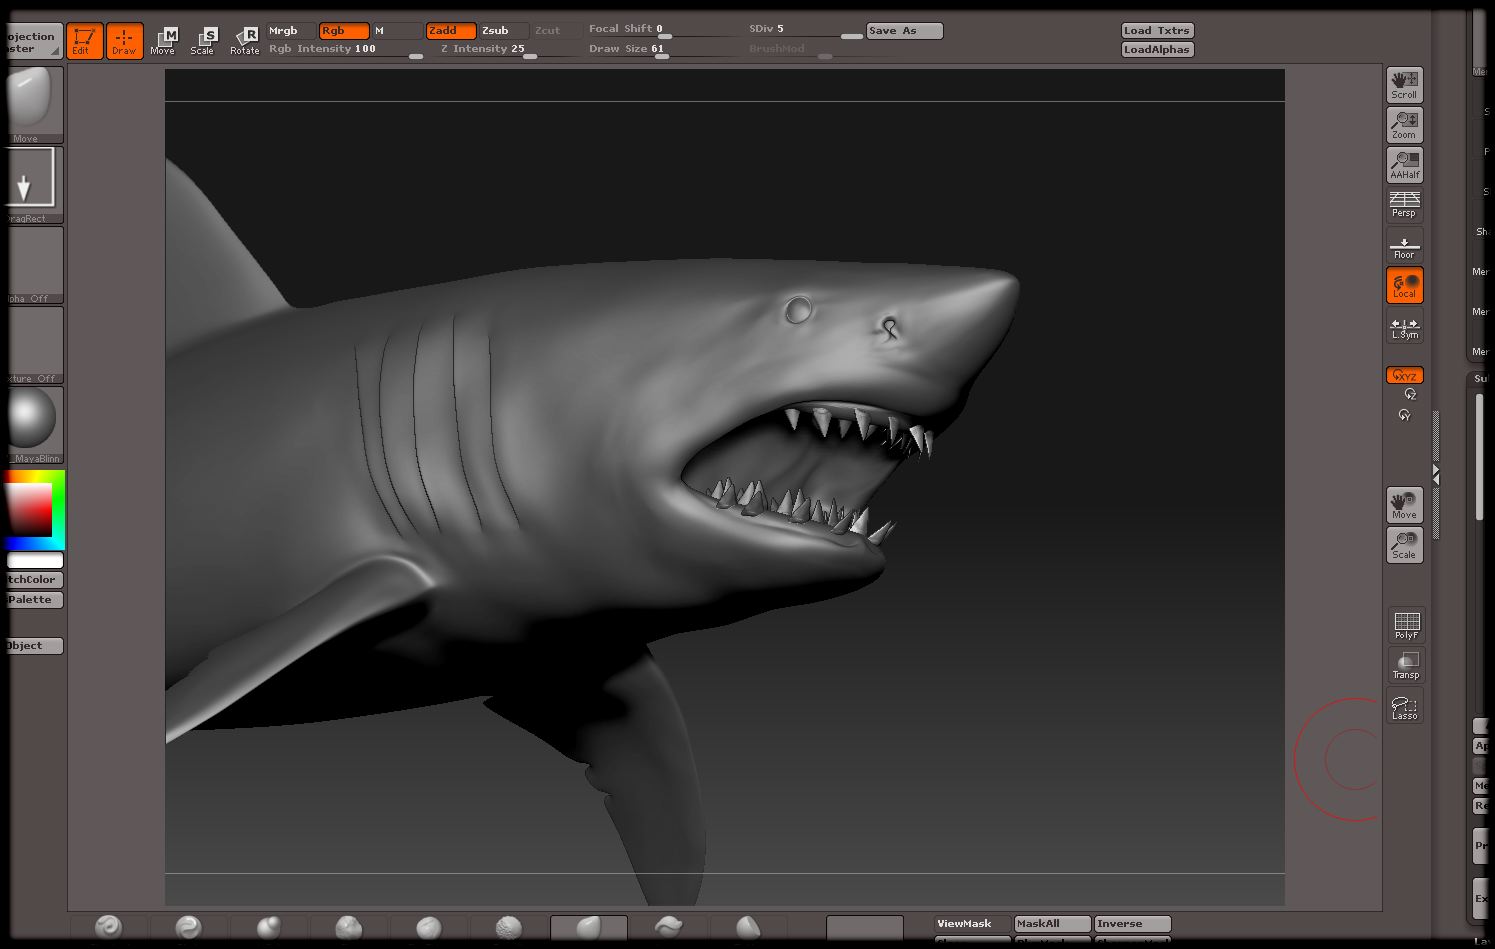This screenshot has height=949, width=1495.
Task: Enable M material paint mode
Action: 397,31
